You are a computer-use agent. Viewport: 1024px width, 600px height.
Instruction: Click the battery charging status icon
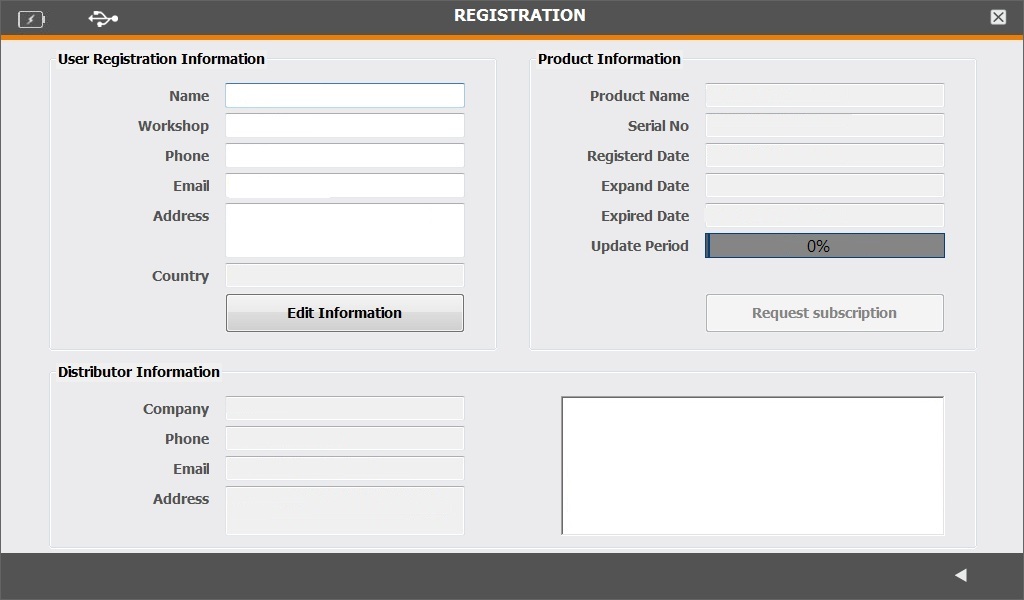(x=31, y=19)
